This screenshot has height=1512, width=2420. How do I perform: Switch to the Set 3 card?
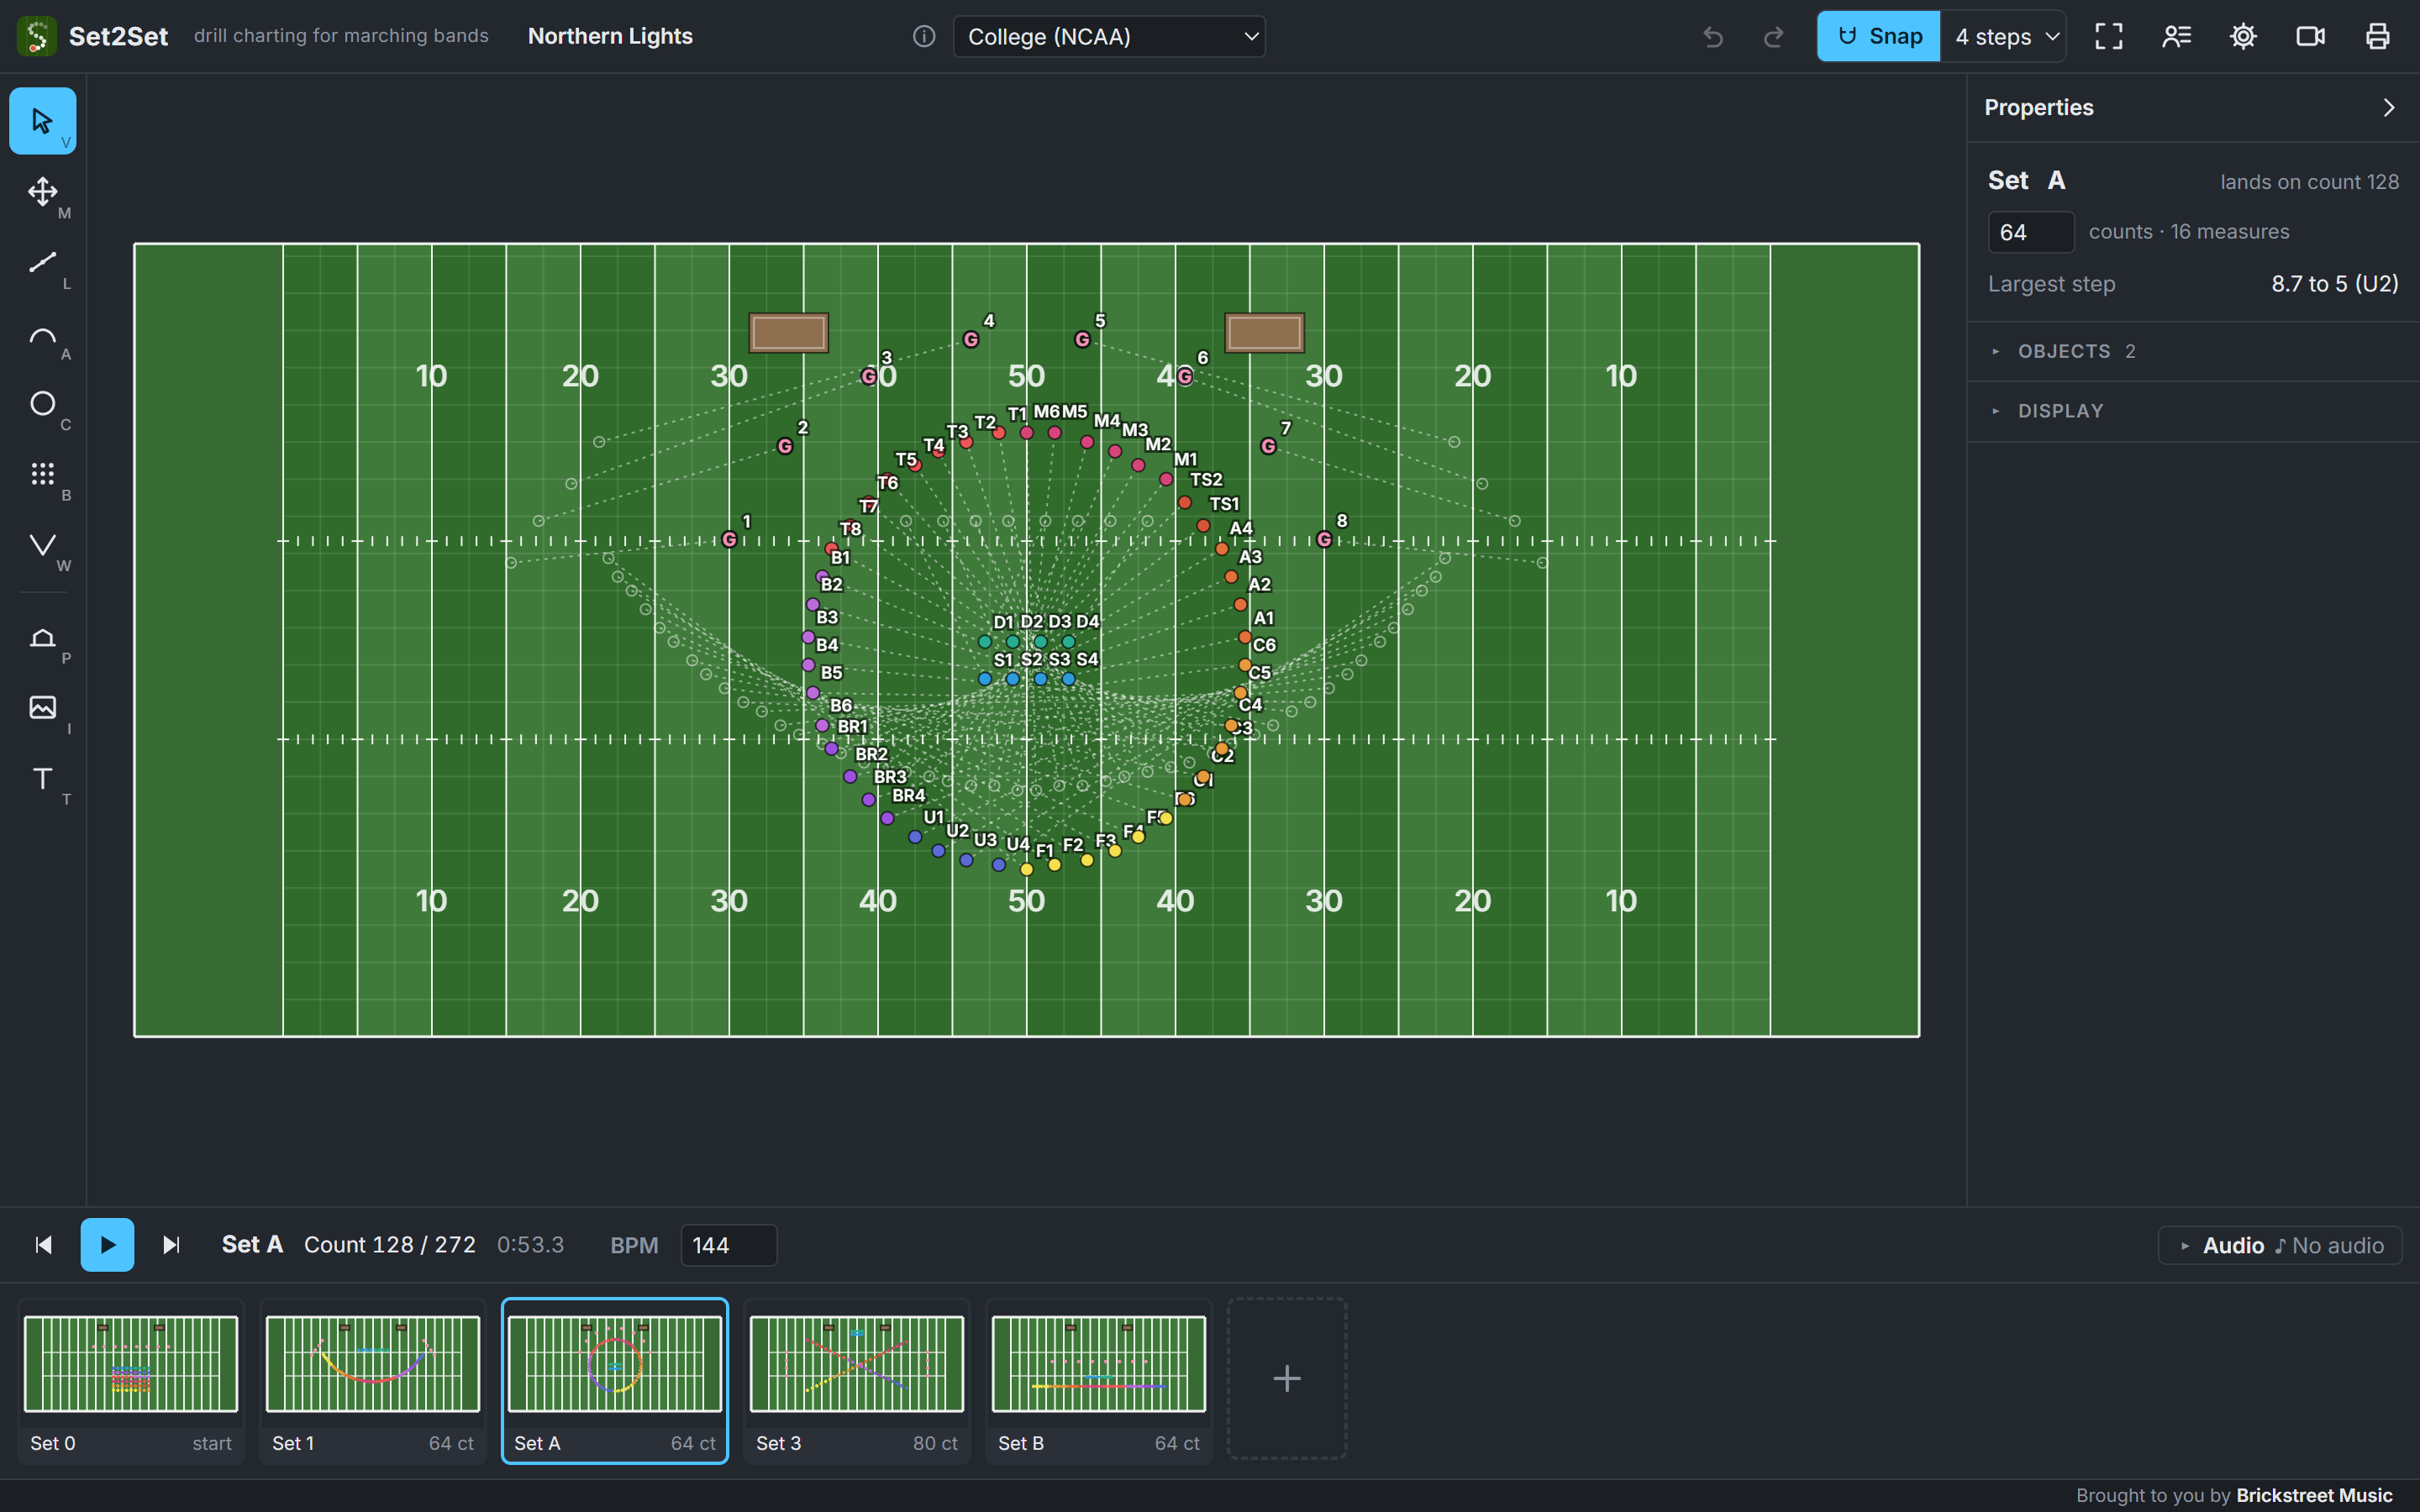click(x=857, y=1380)
